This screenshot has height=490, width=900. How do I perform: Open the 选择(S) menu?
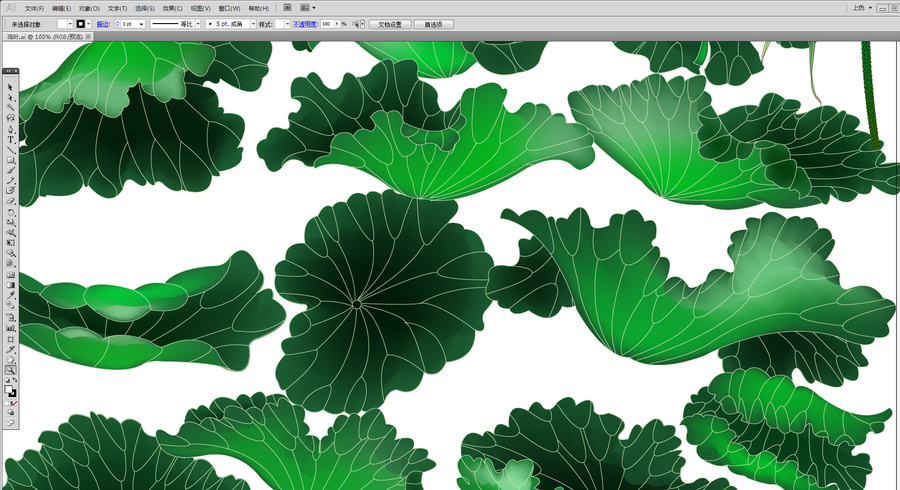(x=145, y=9)
